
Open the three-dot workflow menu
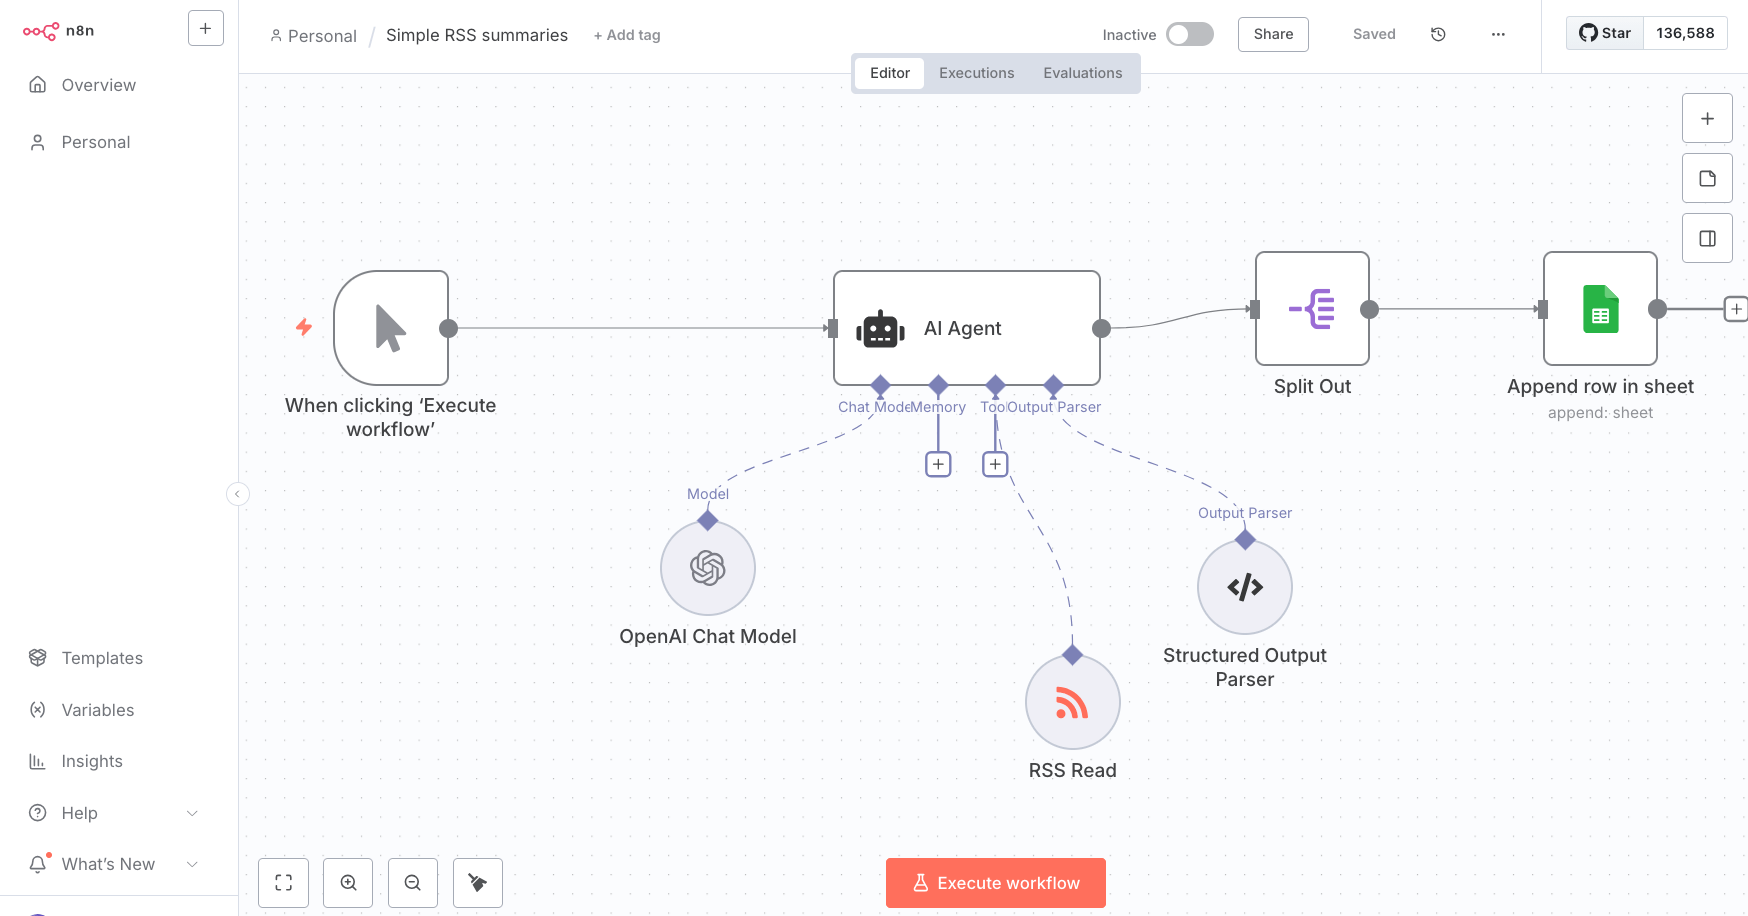coord(1498,34)
